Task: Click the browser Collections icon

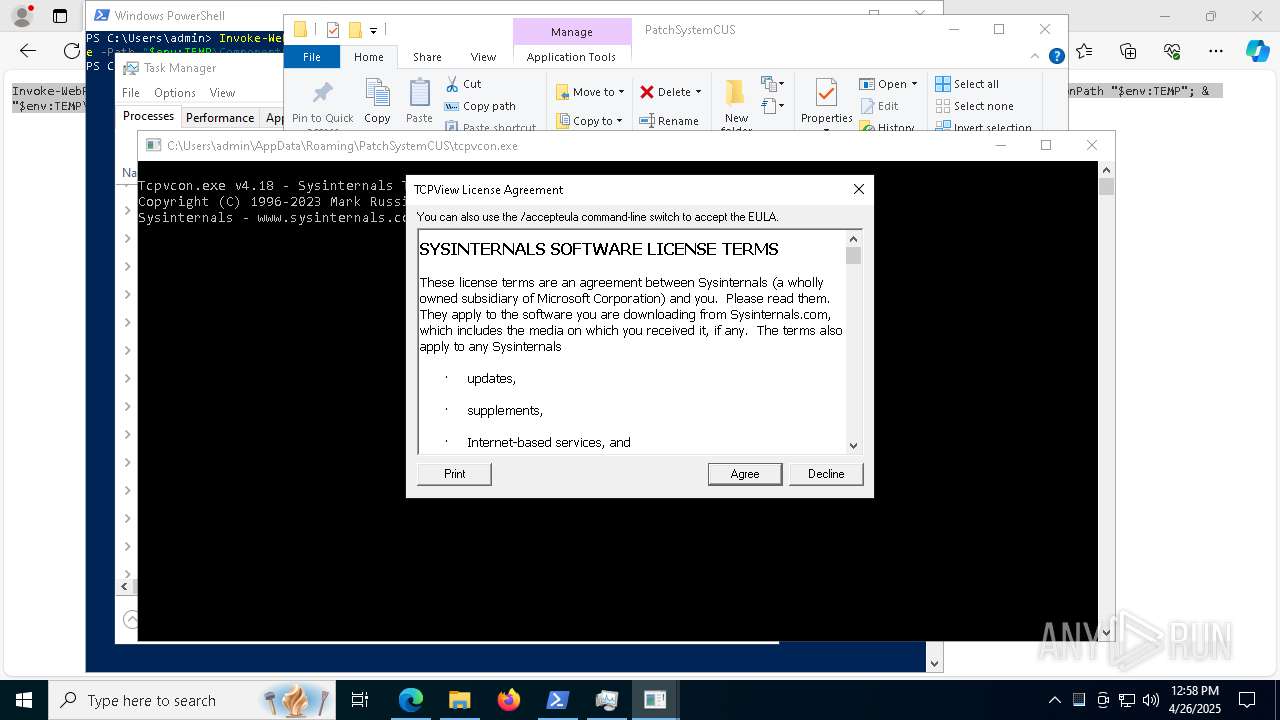Action: 1128,51
